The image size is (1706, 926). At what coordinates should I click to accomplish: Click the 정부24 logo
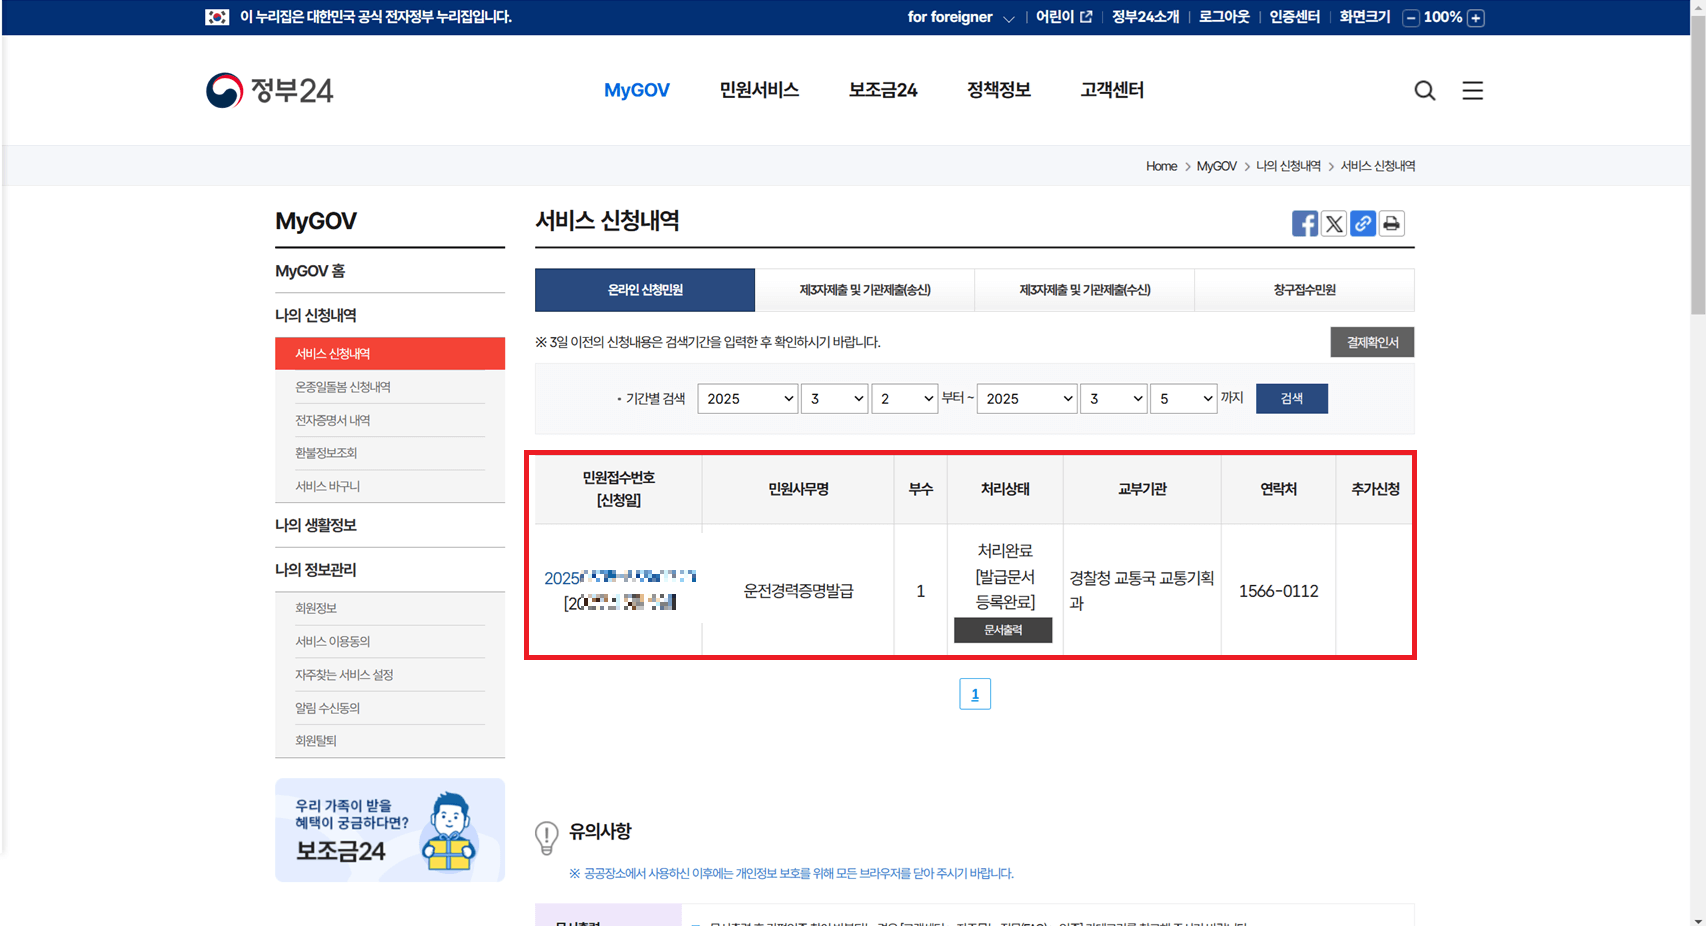(270, 90)
